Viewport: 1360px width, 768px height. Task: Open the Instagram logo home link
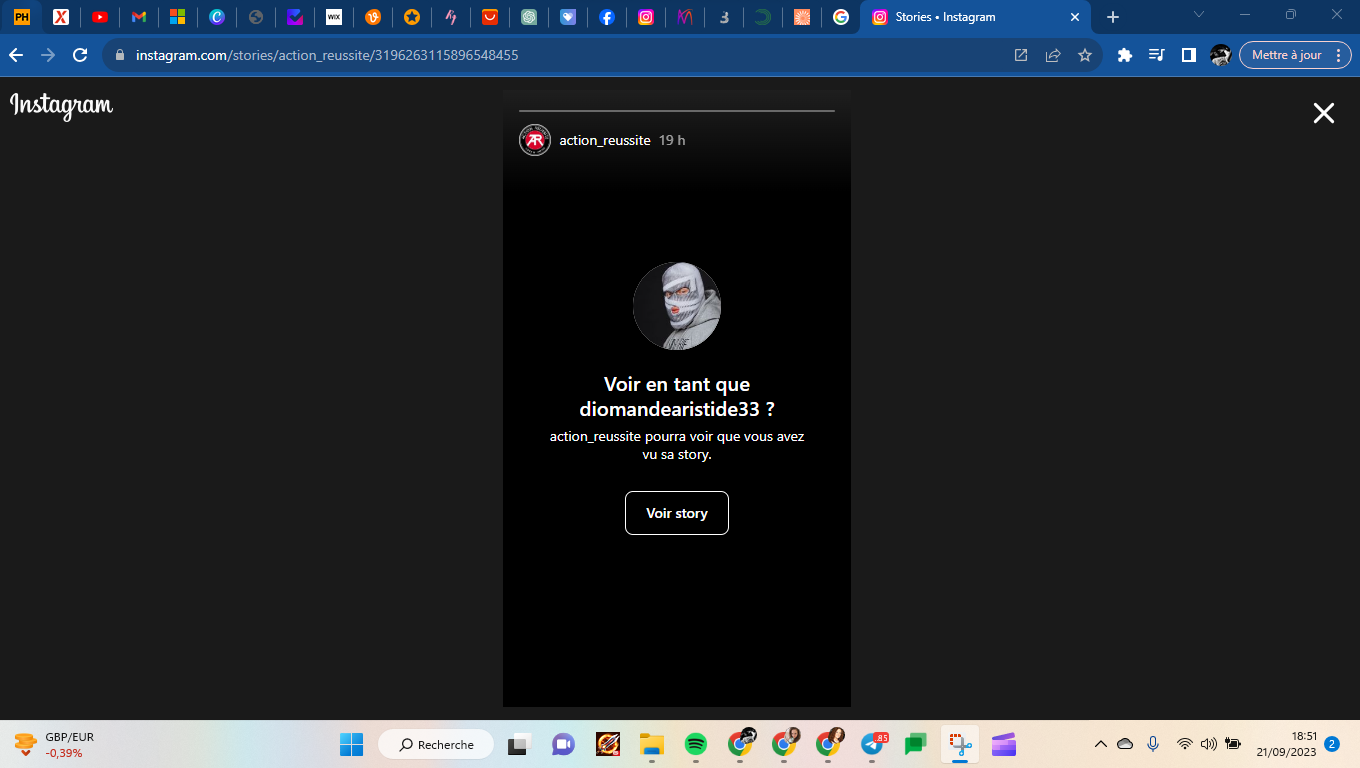tap(62, 106)
